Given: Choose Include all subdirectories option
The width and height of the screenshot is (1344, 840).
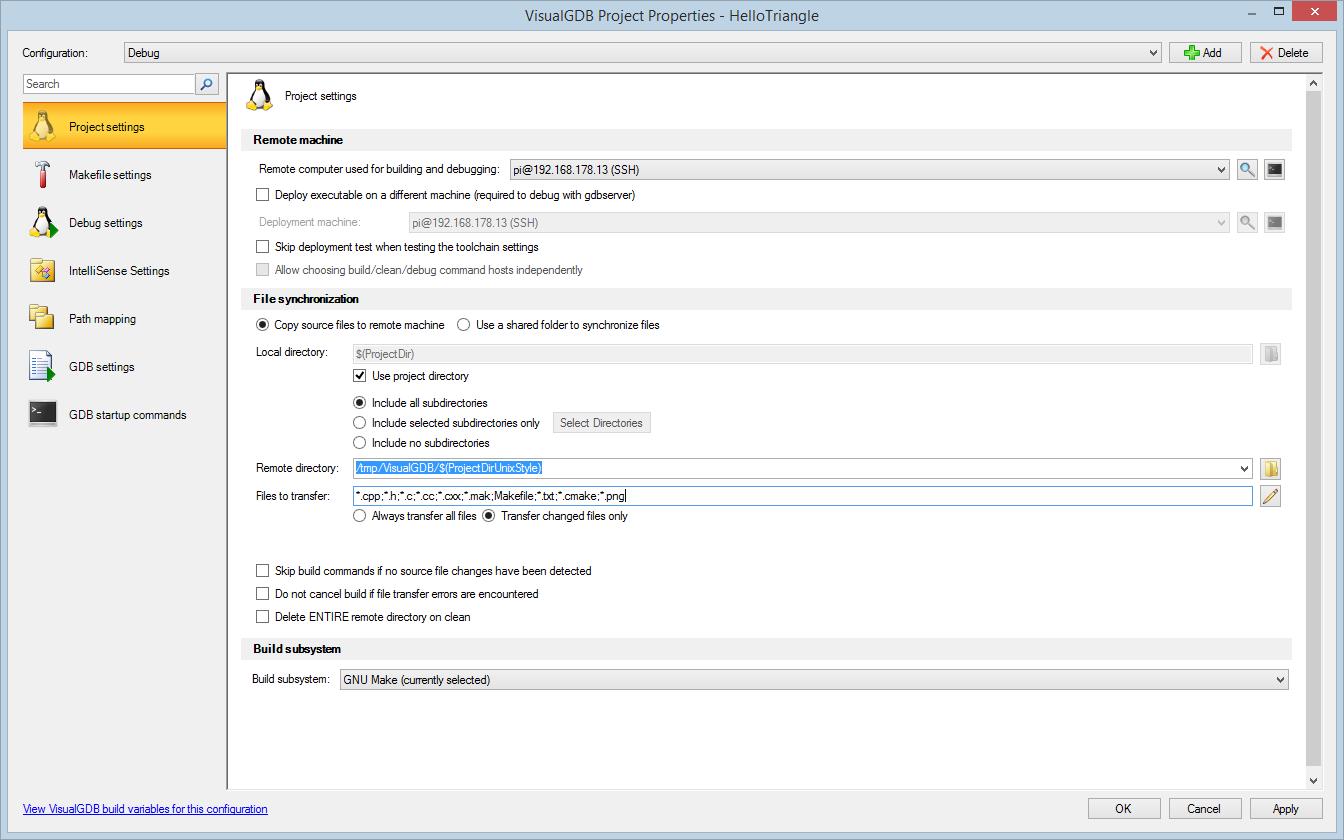Looking at the screenshot, I should (360, 403).
